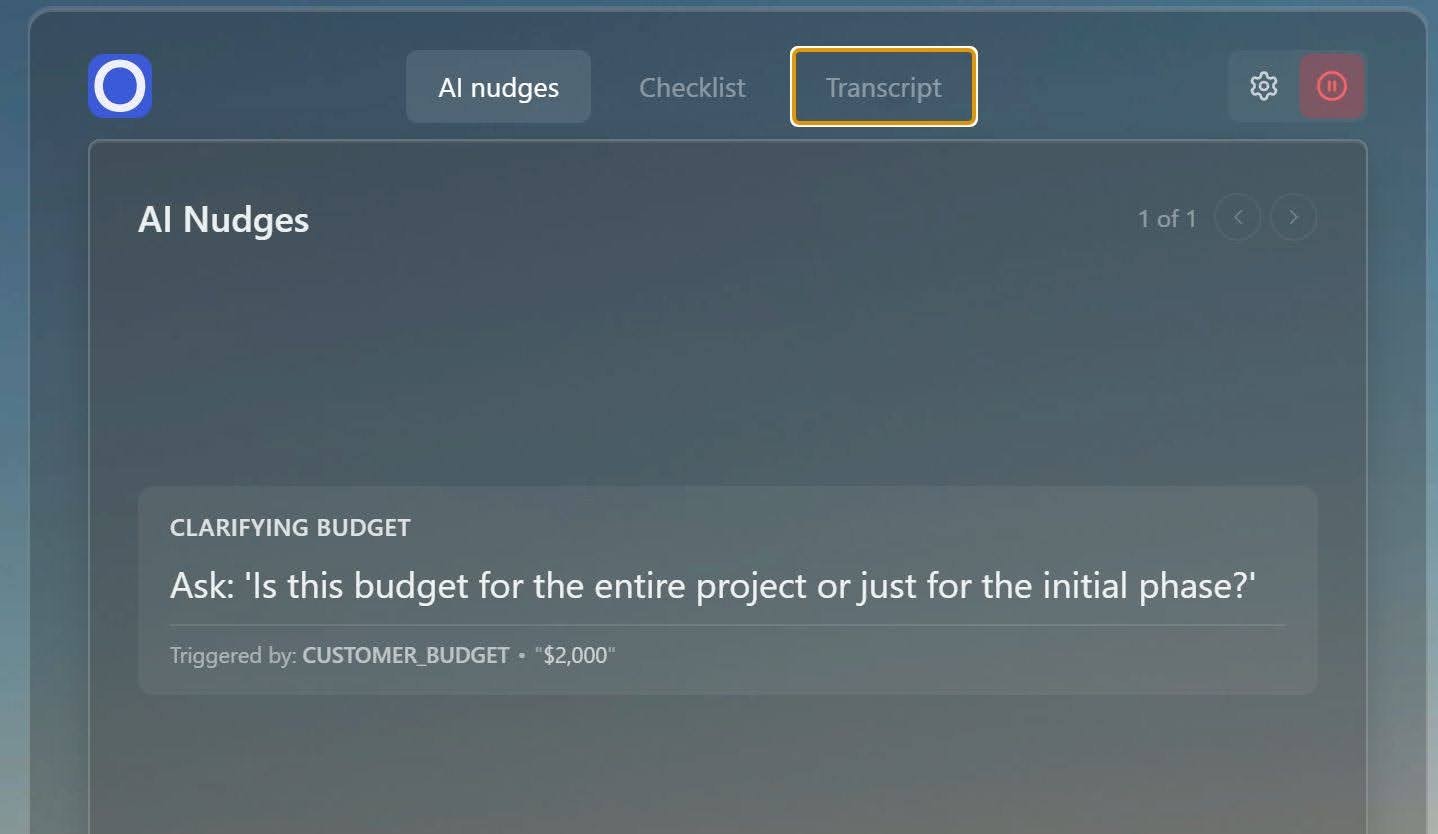1438x834 pixels.
Task: Click the CUSTOMER_BUDGET trigger keyword
Action: (406, 655)
